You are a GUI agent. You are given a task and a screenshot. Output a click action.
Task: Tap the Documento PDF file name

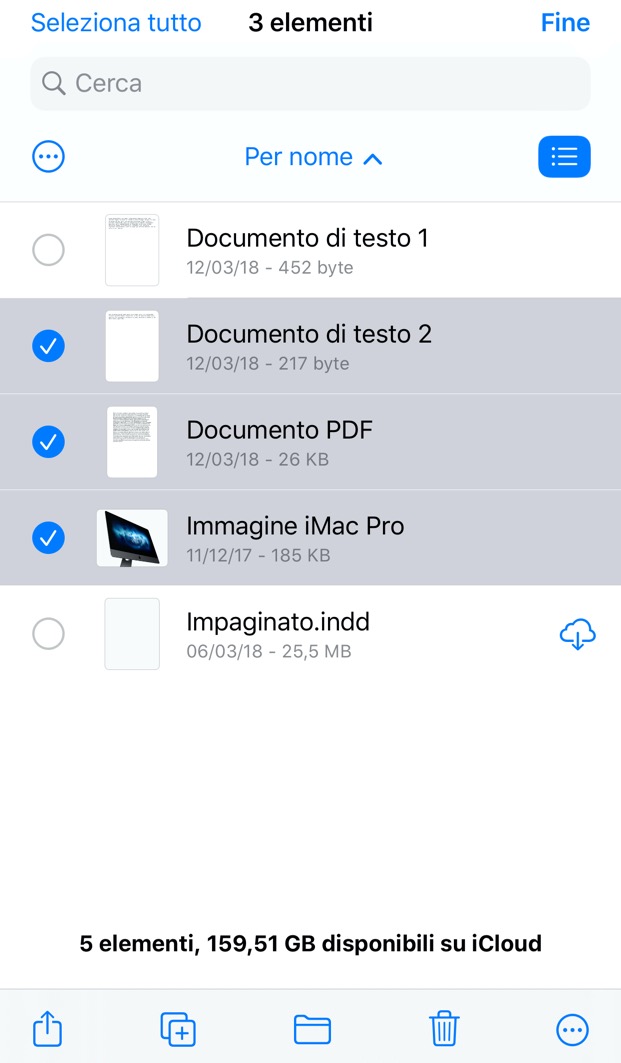[279, 430]
